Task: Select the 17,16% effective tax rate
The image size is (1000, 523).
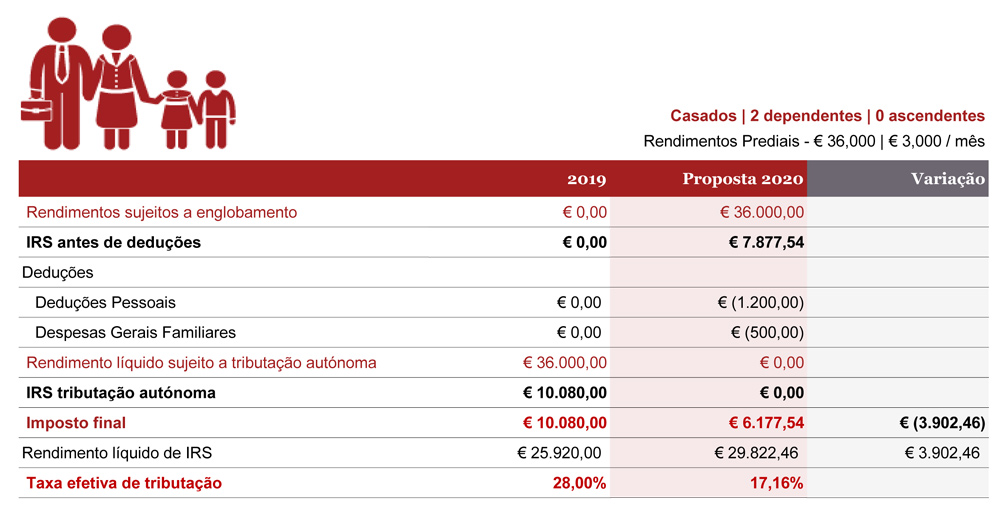Action: coord(776,483)
